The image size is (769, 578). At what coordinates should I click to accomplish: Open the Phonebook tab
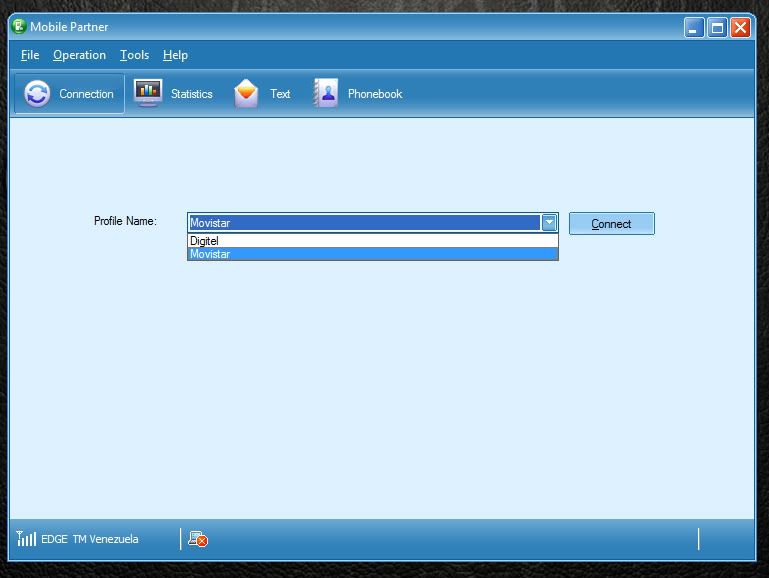click(x=358, y=94)
